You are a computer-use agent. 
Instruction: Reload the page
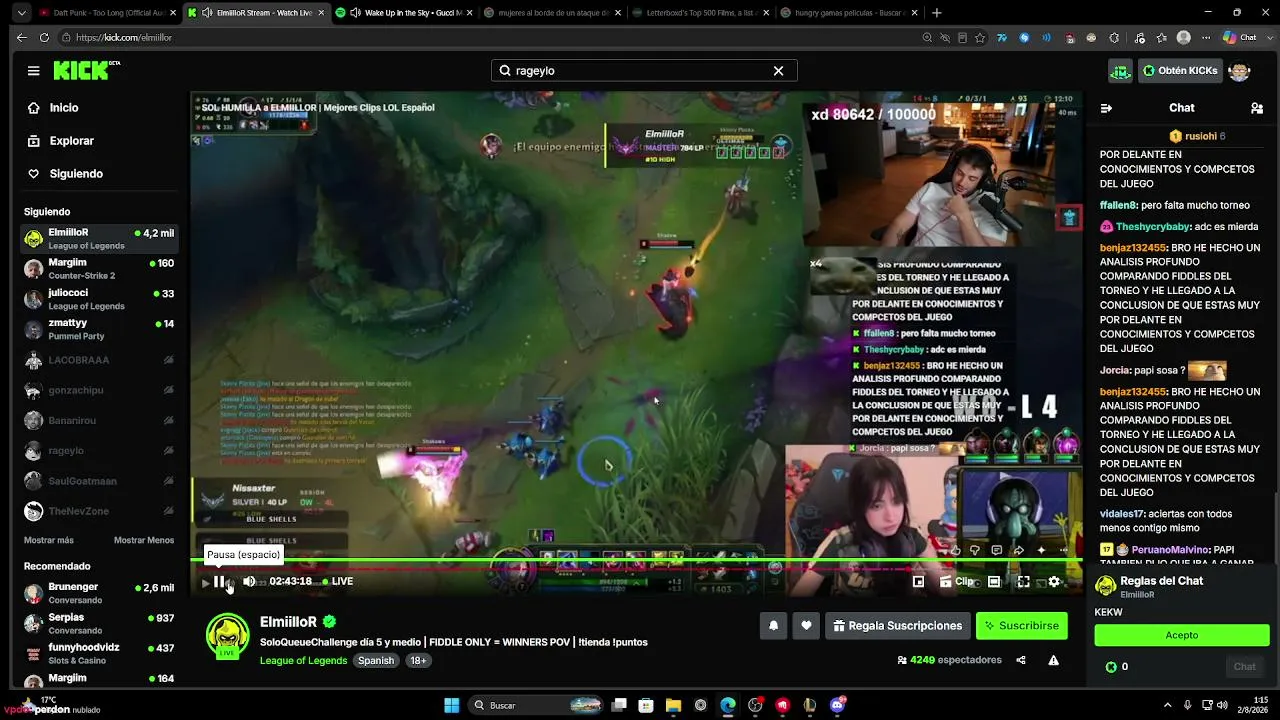tap(44, 38)
